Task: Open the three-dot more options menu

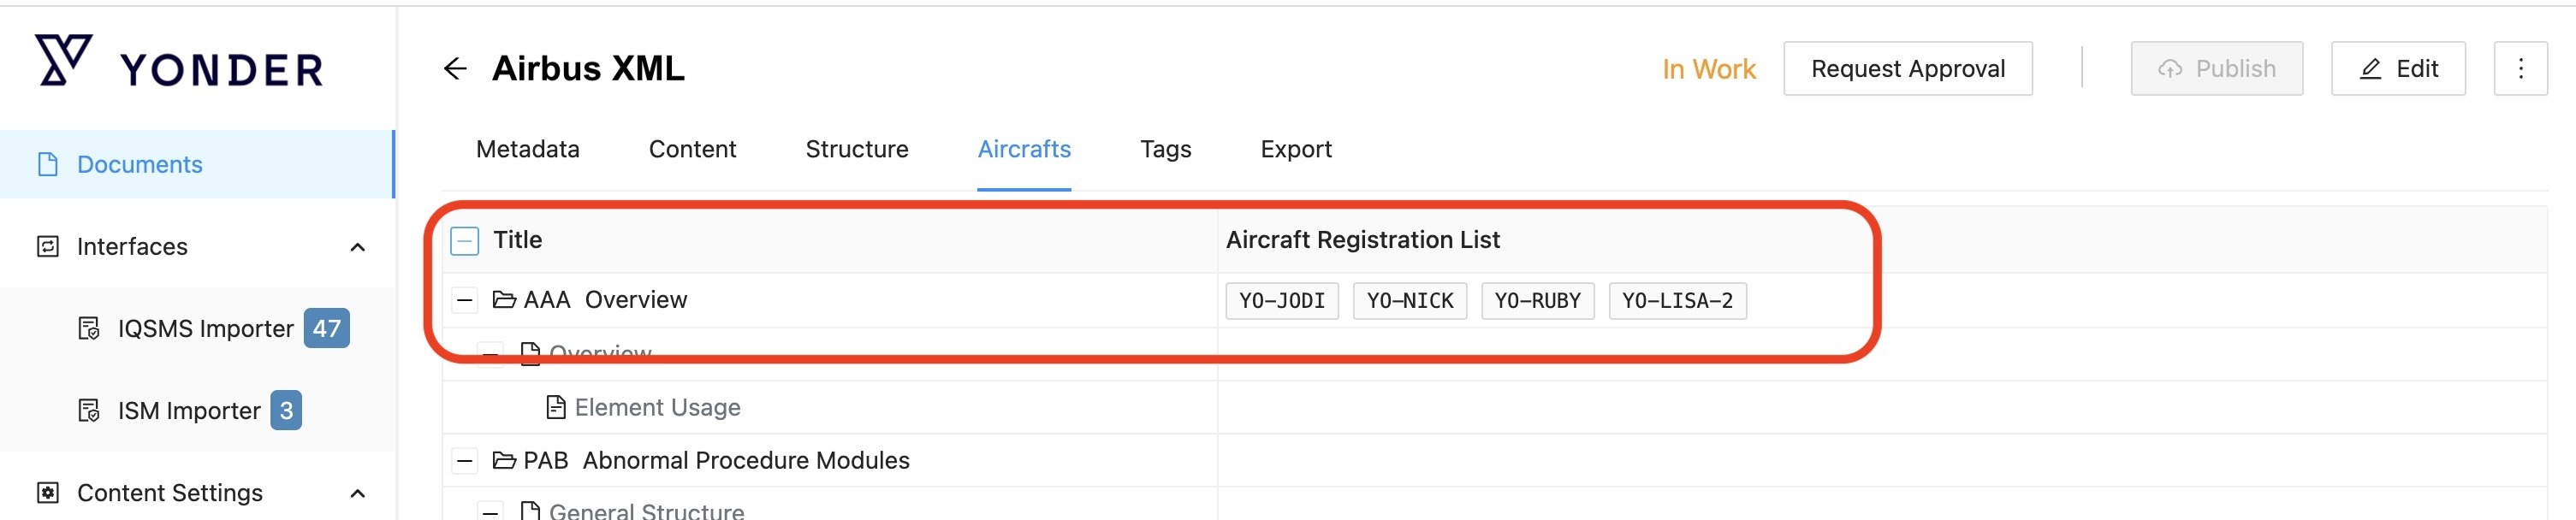Action: (2519, 69)
